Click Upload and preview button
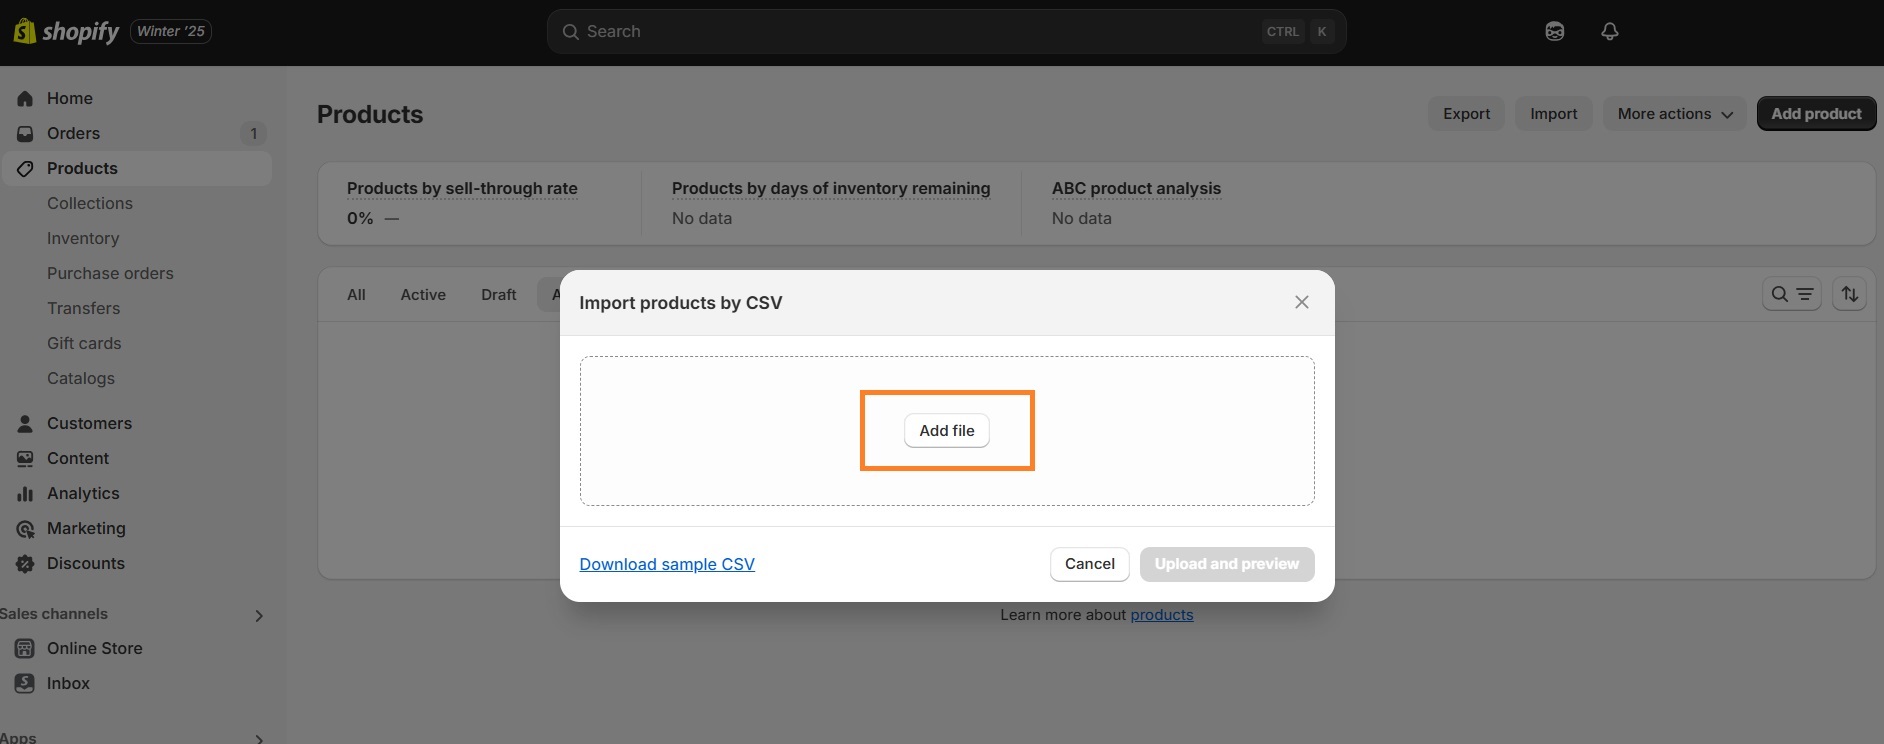Viewport: 1884px width, 744px height. (1227, 564)
